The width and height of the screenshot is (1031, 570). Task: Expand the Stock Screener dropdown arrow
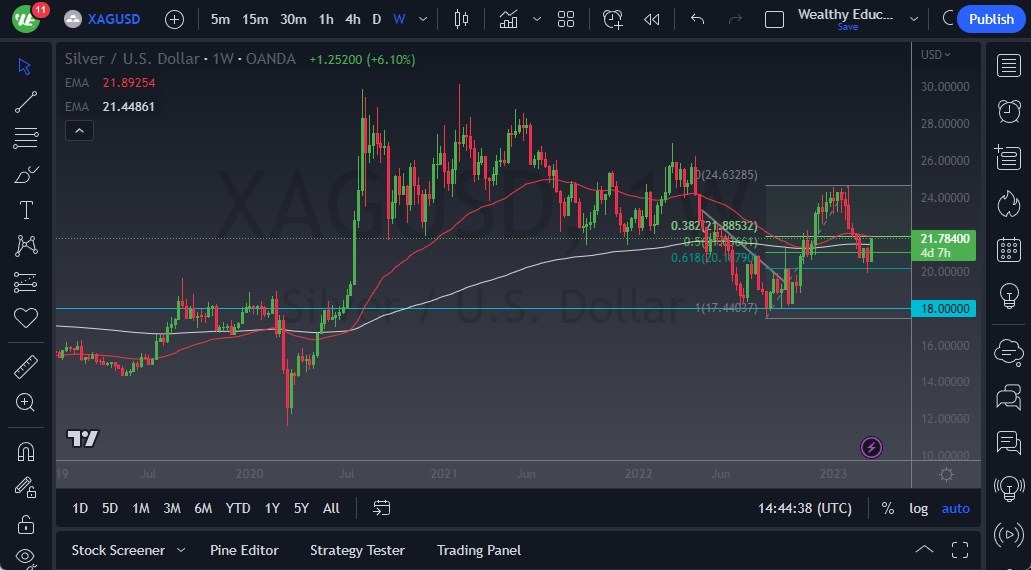(x=181, y=550)
